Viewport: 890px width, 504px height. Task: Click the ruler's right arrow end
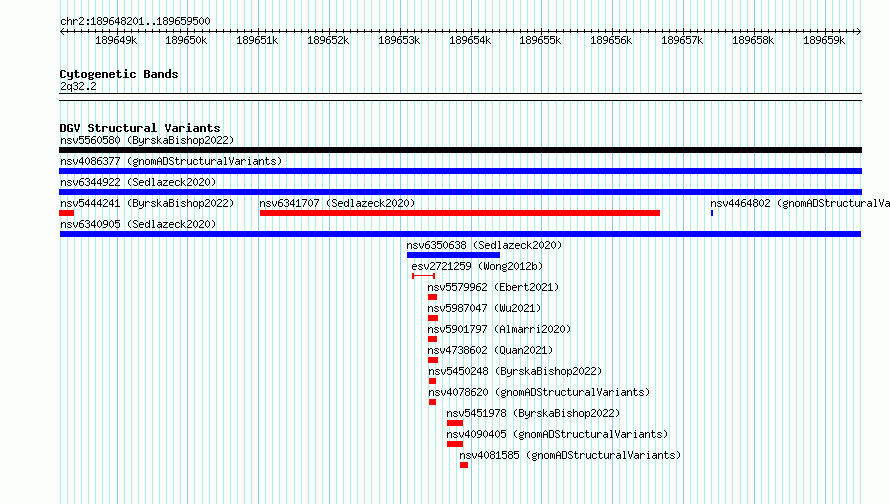click(x=859, y=31)
